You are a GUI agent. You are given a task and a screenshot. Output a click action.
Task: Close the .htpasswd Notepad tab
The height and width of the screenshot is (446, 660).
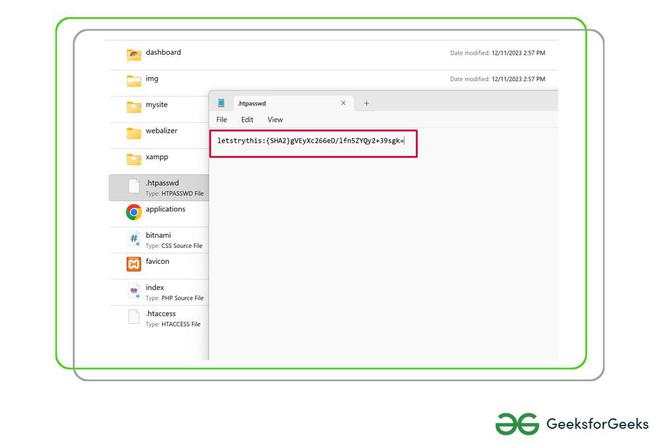343,103
